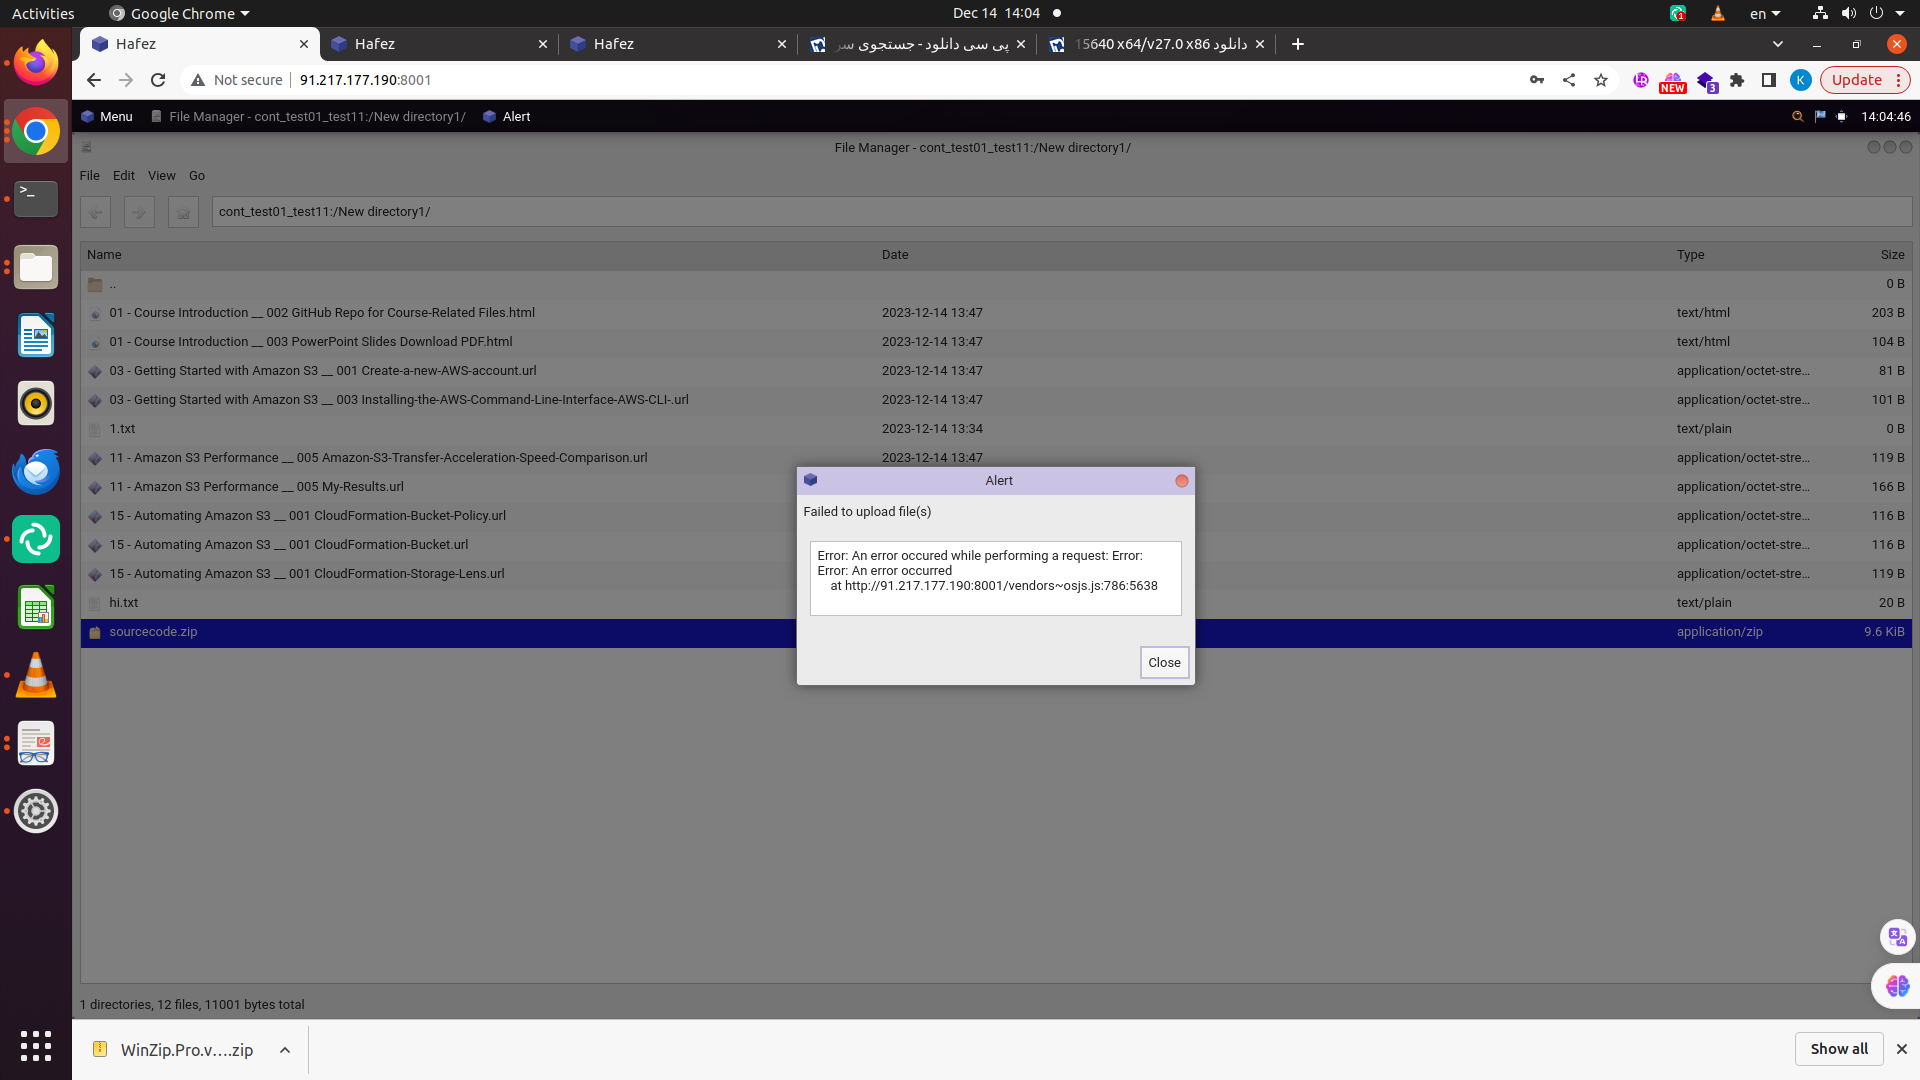Open the Edit menu in File Manager
This screenshot has height=1080, width=1920.
pyautogui.click(x=124, y=176)
